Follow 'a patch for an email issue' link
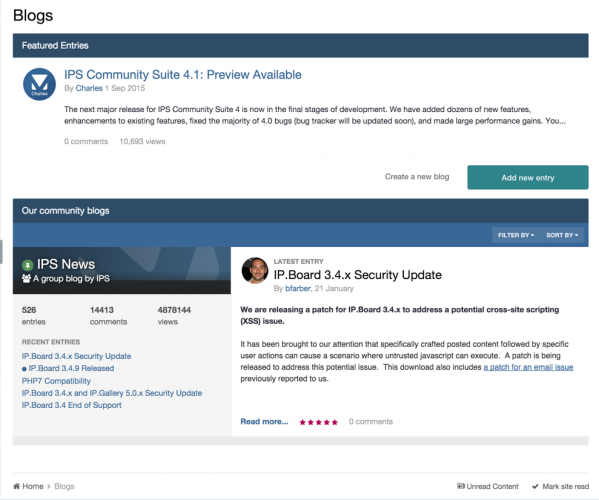The width and height of the screenshot is (599, 500). point(528,367)
